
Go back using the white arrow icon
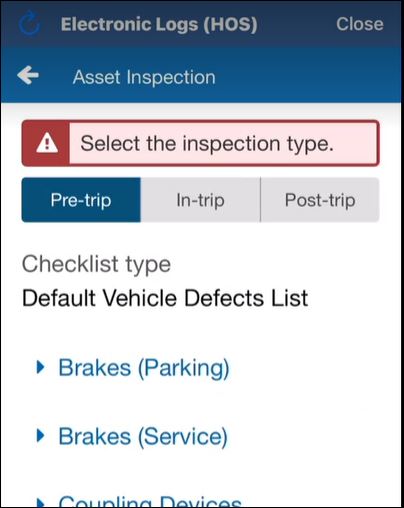click(x=28, y=75)
